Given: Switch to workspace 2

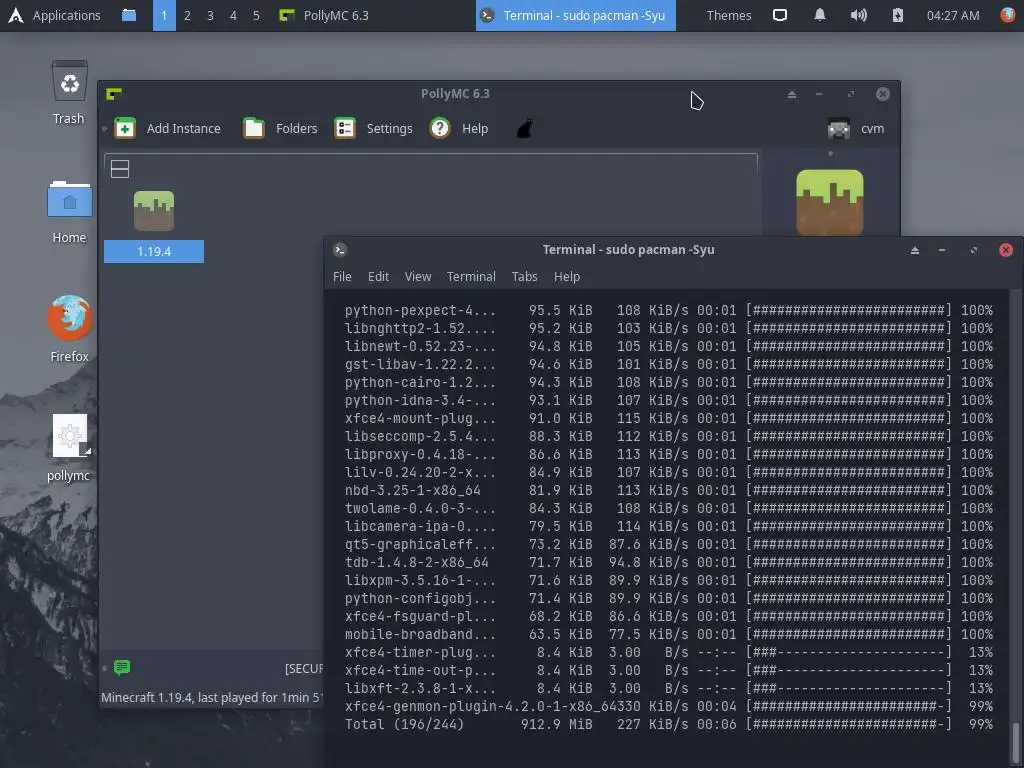Looking at the screenshot, I should 187,15.
